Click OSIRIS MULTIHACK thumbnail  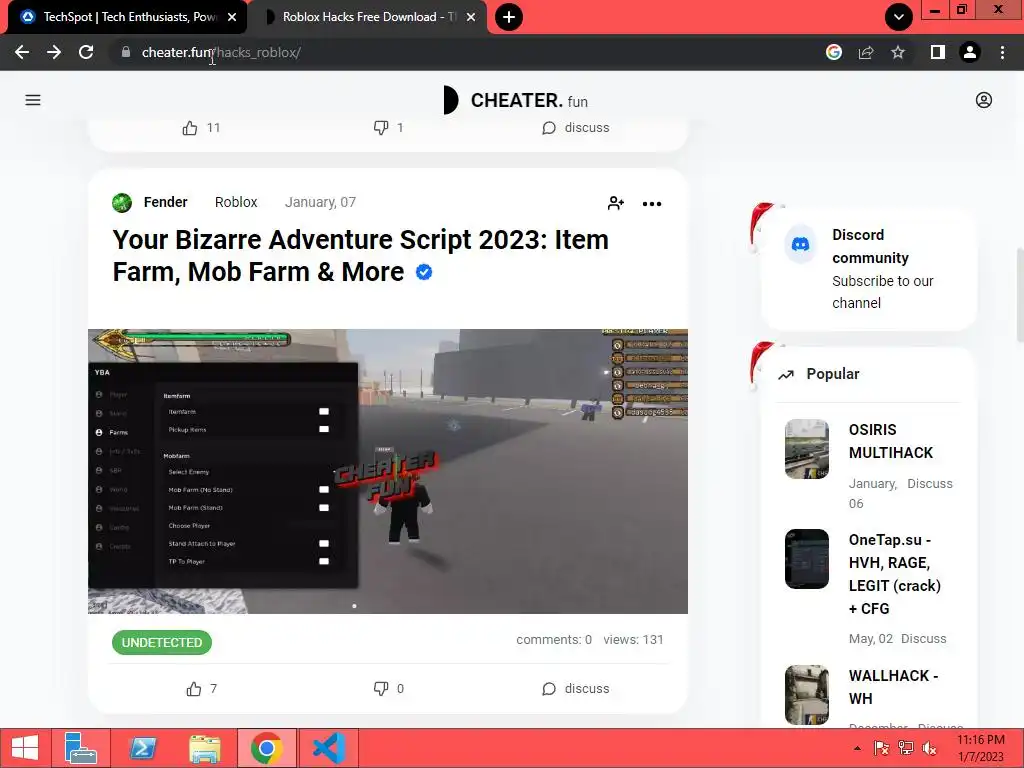tap(807, 449)
